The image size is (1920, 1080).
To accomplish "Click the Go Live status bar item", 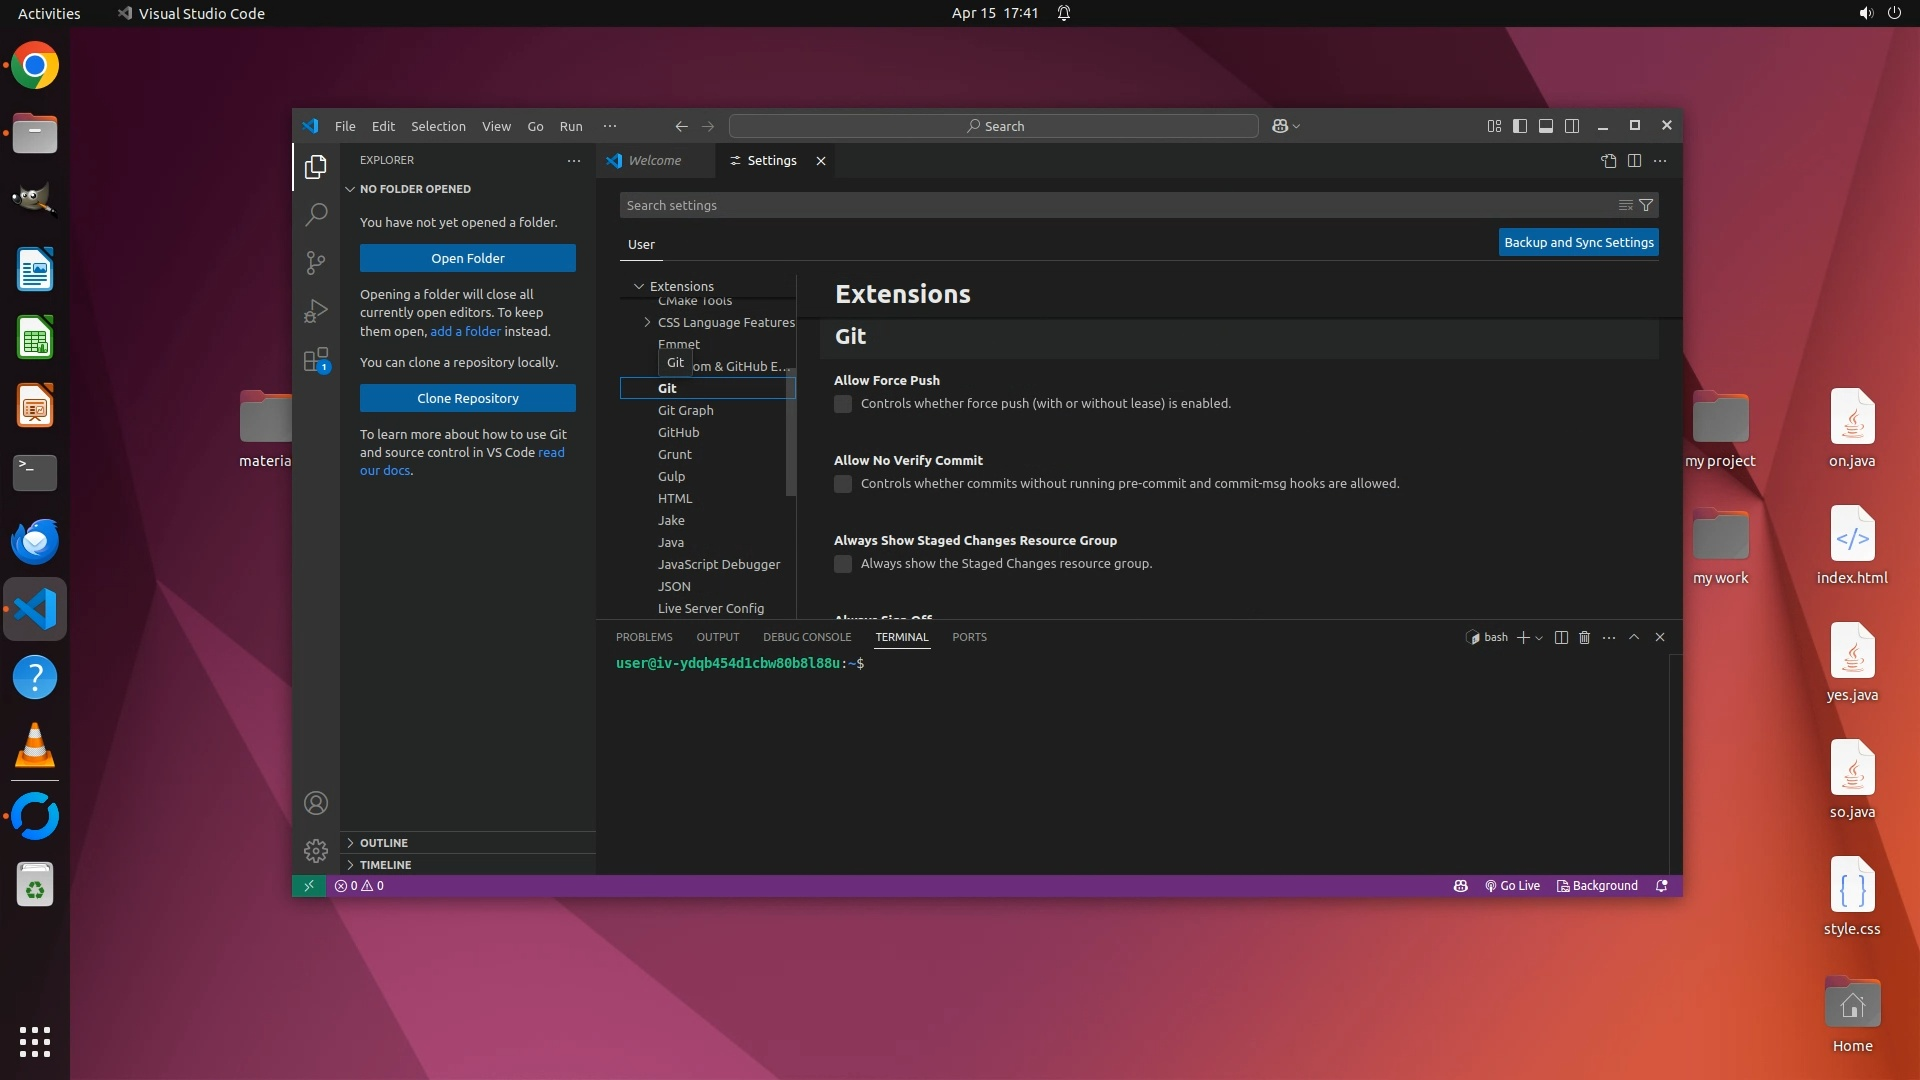I will point(1512,886).
